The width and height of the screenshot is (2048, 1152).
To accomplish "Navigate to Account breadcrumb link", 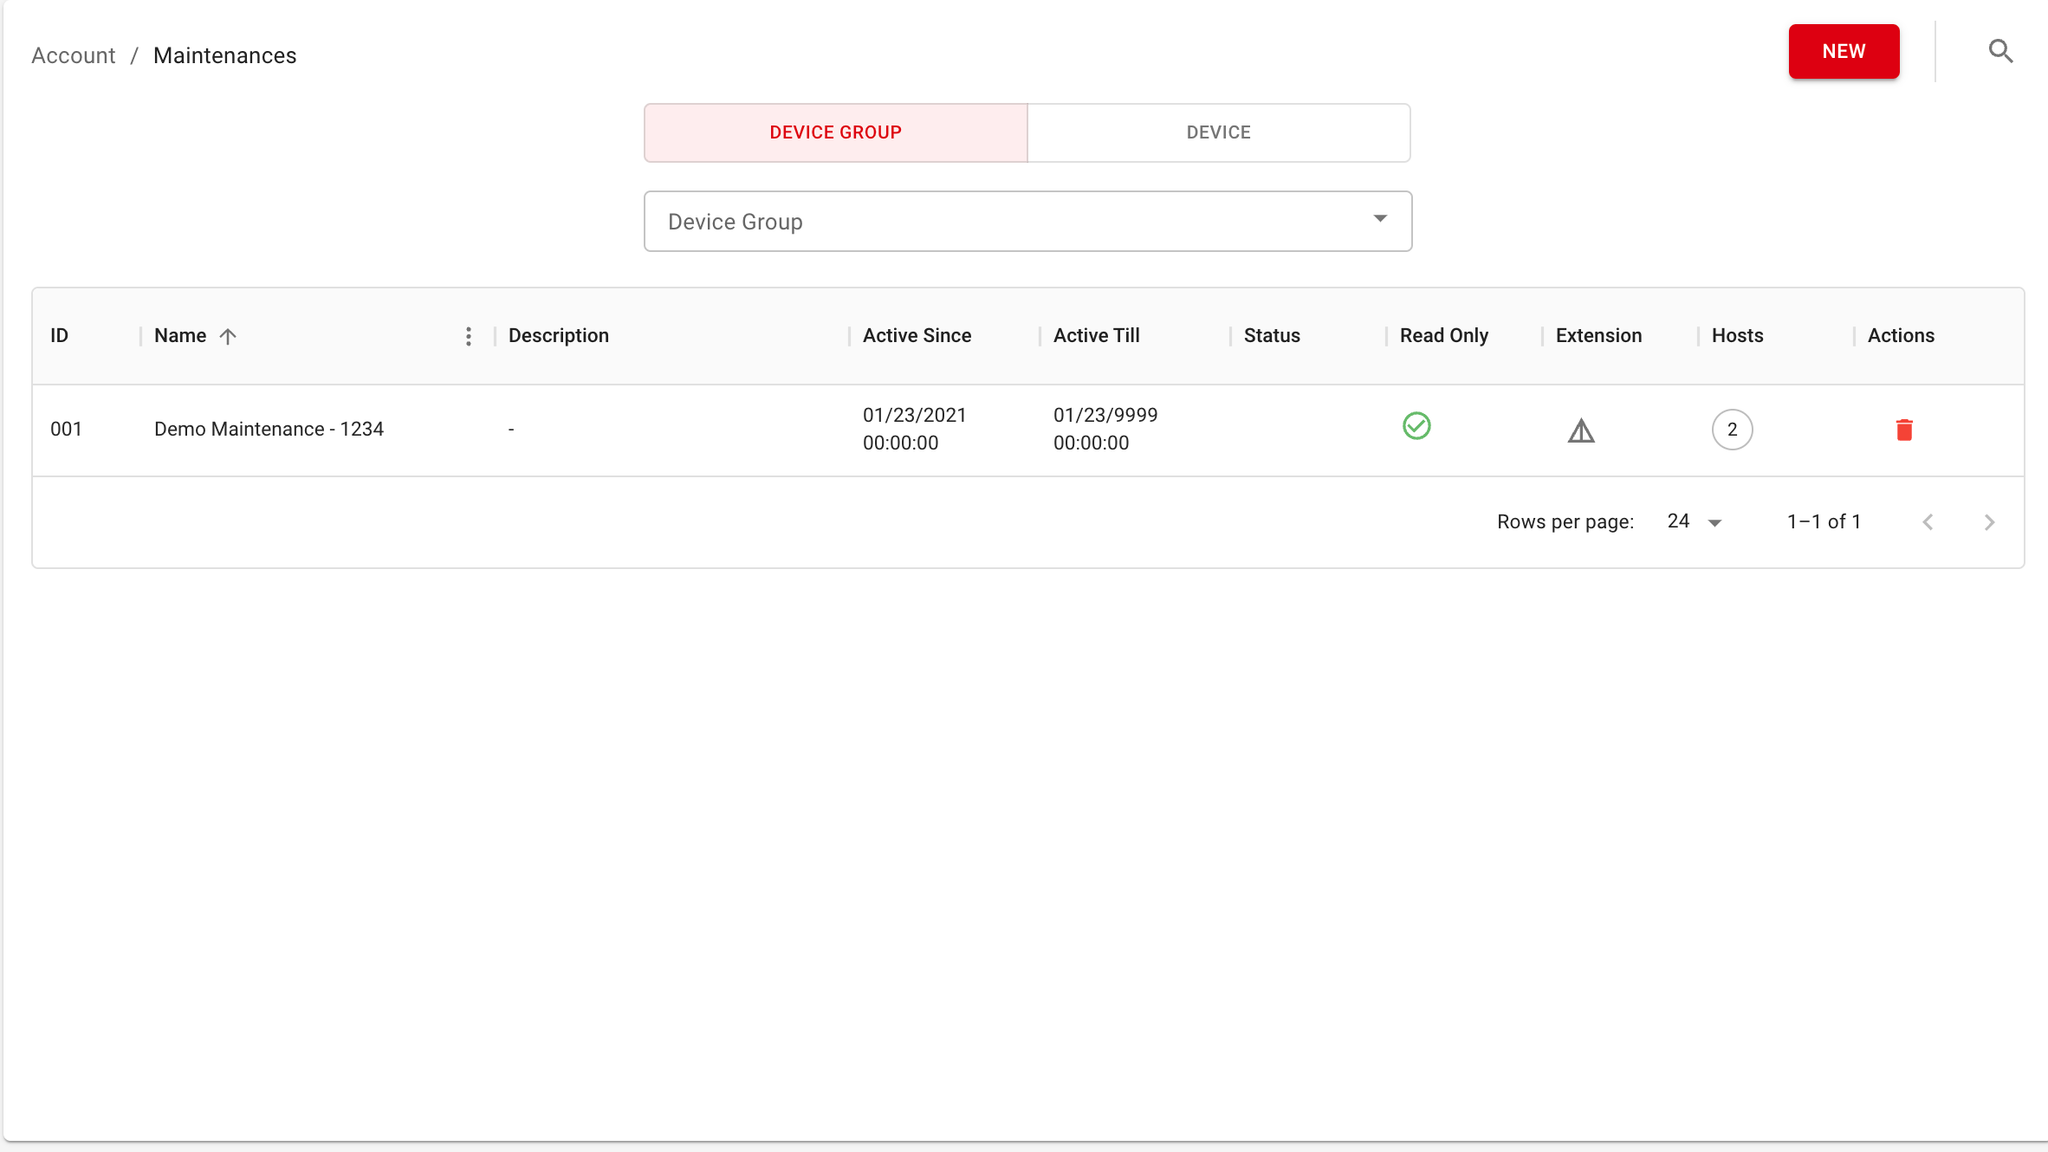I will pos(73,56).
